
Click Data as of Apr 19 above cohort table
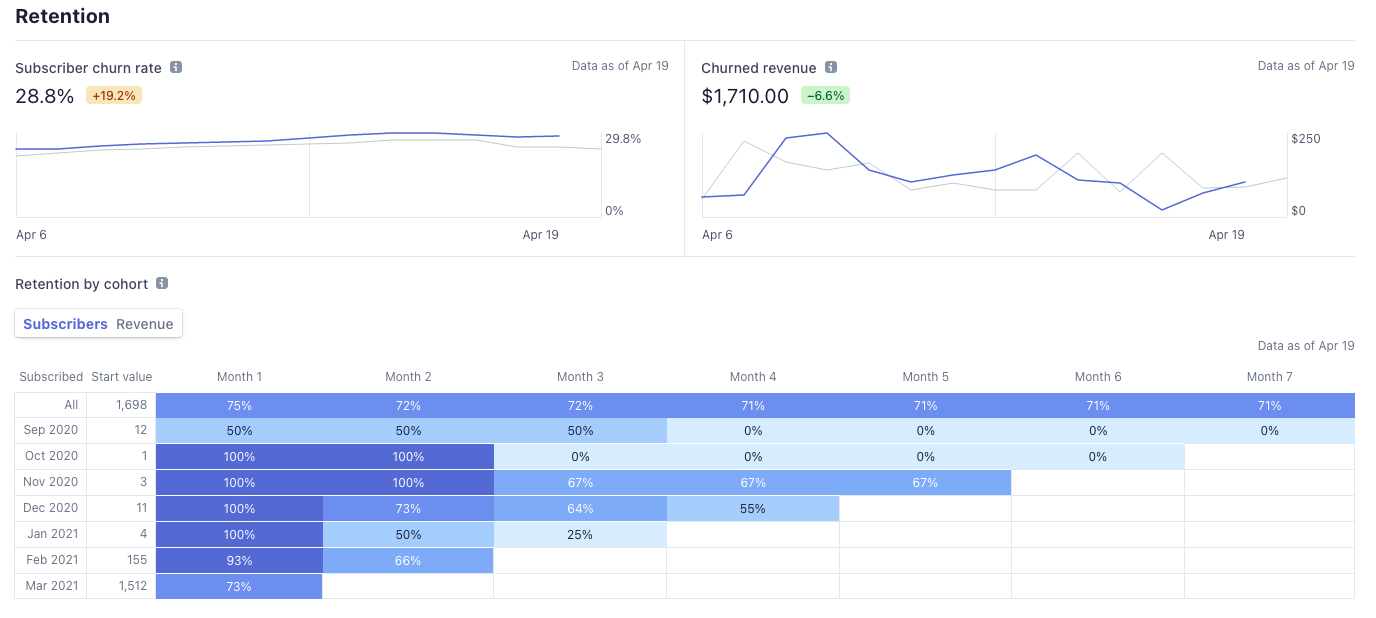(1306, 346)
